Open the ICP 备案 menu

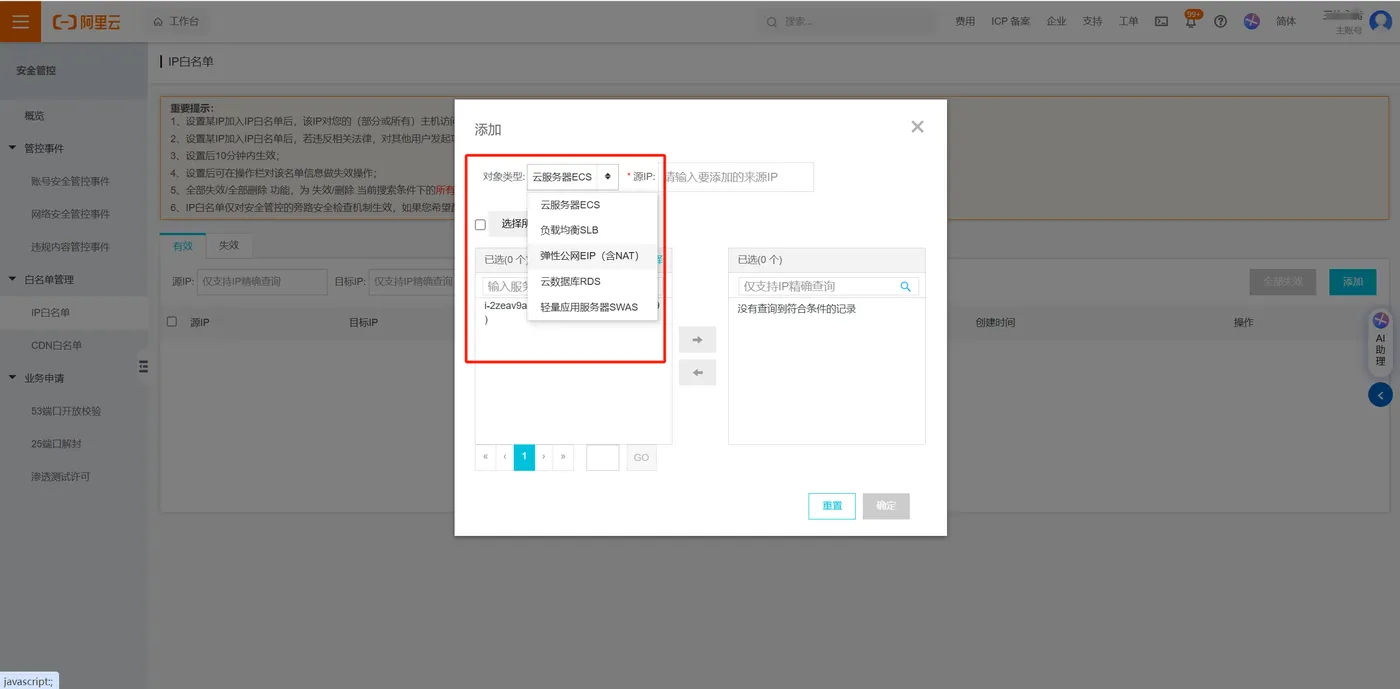click(1010, 21)
